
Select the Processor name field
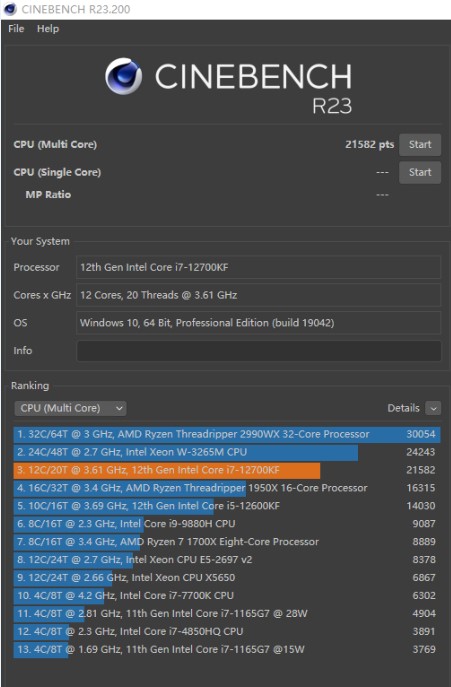tap(259, 267)
